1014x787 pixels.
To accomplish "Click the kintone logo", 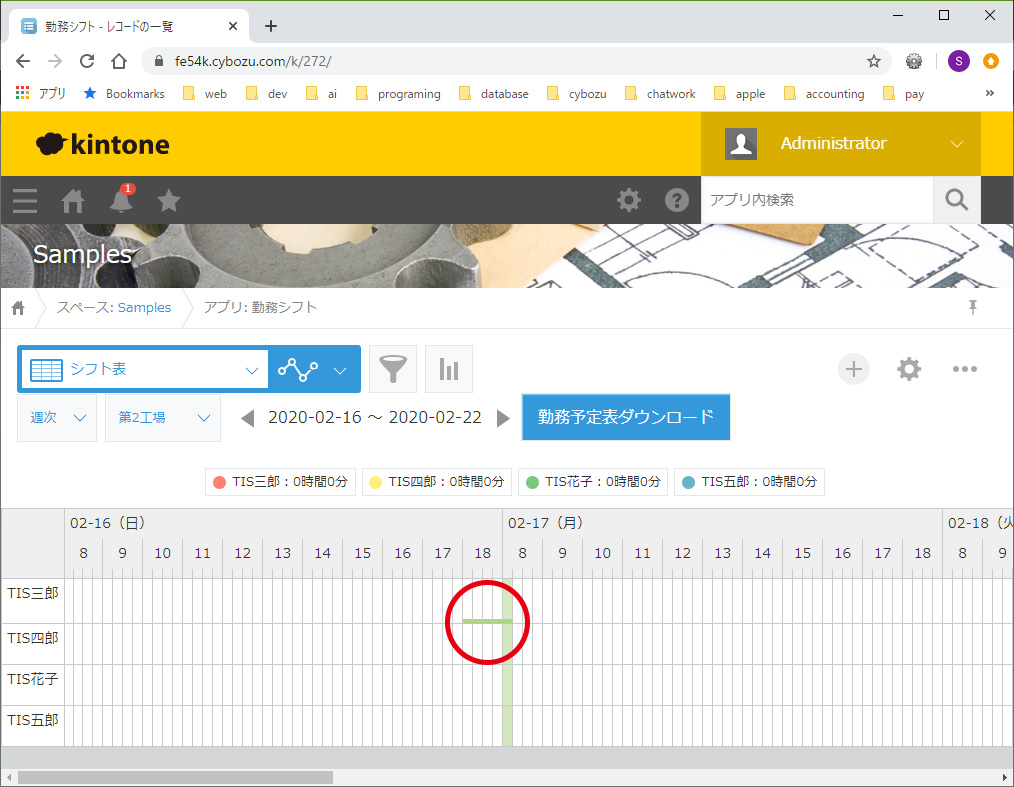I will (x=102, y=144).
